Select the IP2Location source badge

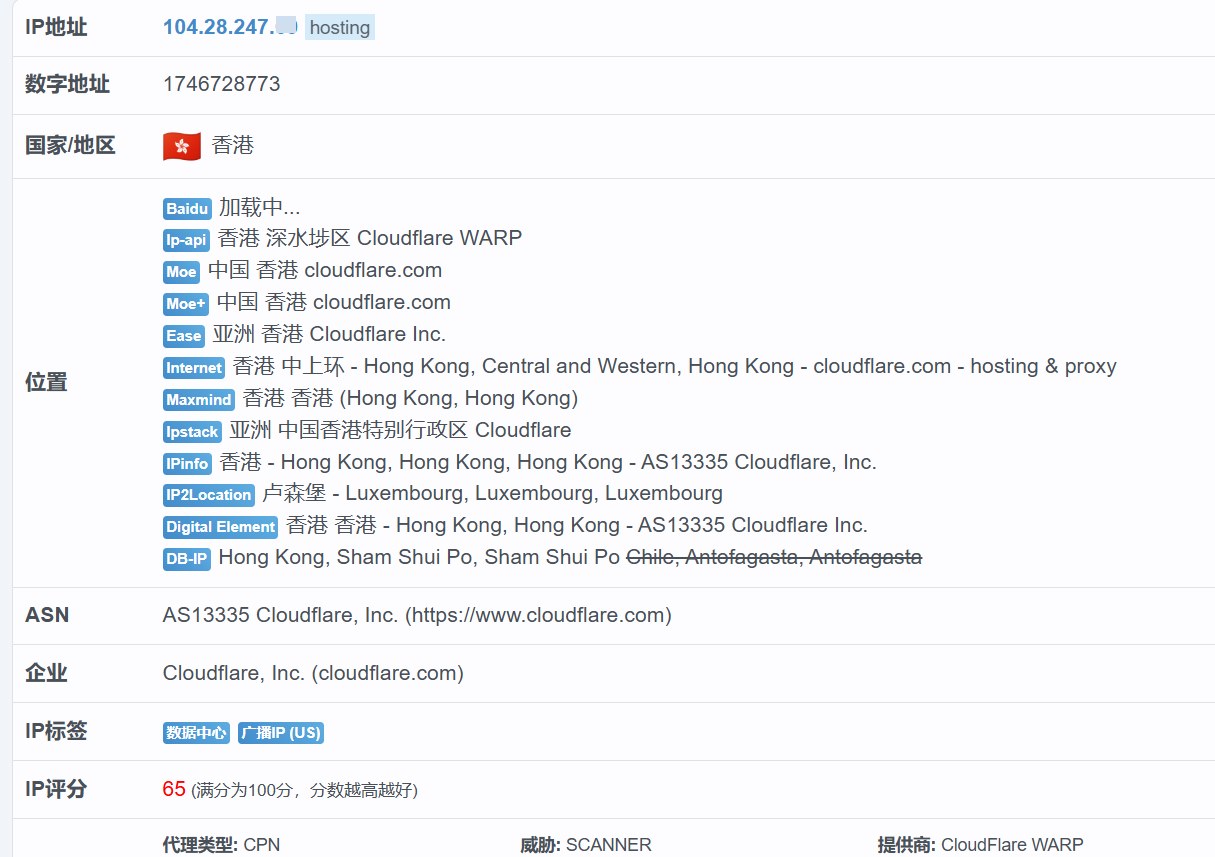209,495
